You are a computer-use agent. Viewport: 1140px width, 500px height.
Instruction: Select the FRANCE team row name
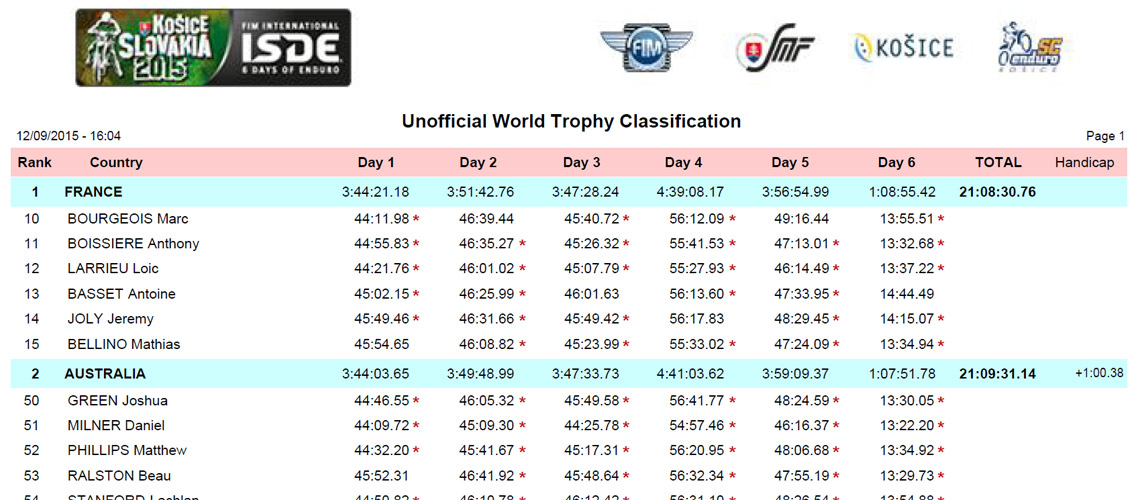click(93, 192)
